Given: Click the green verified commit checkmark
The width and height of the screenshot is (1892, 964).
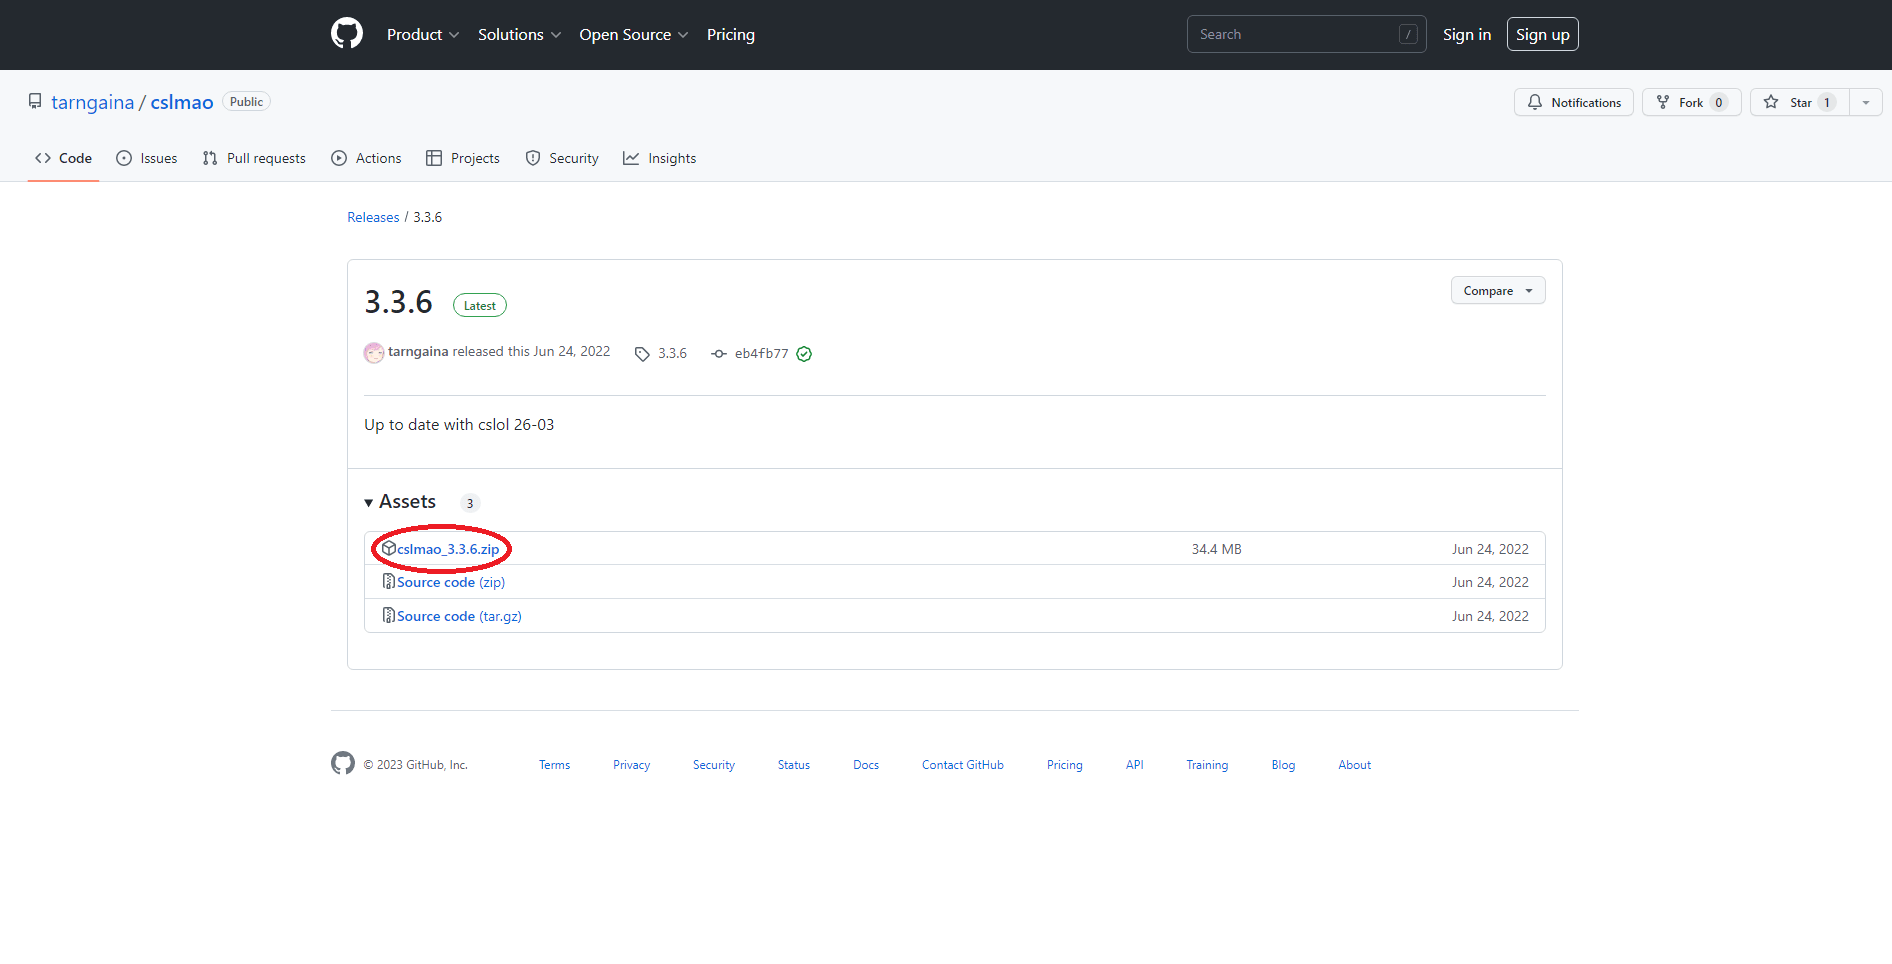Looking at the screenshot, I should tap(804, 354).
